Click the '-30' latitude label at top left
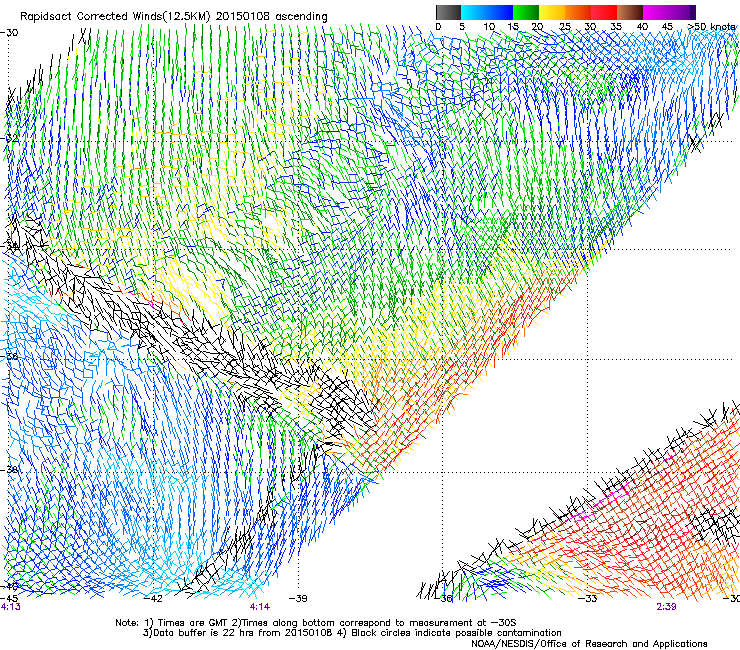This screenshot has width=740, height=650. tap(9, 33)
